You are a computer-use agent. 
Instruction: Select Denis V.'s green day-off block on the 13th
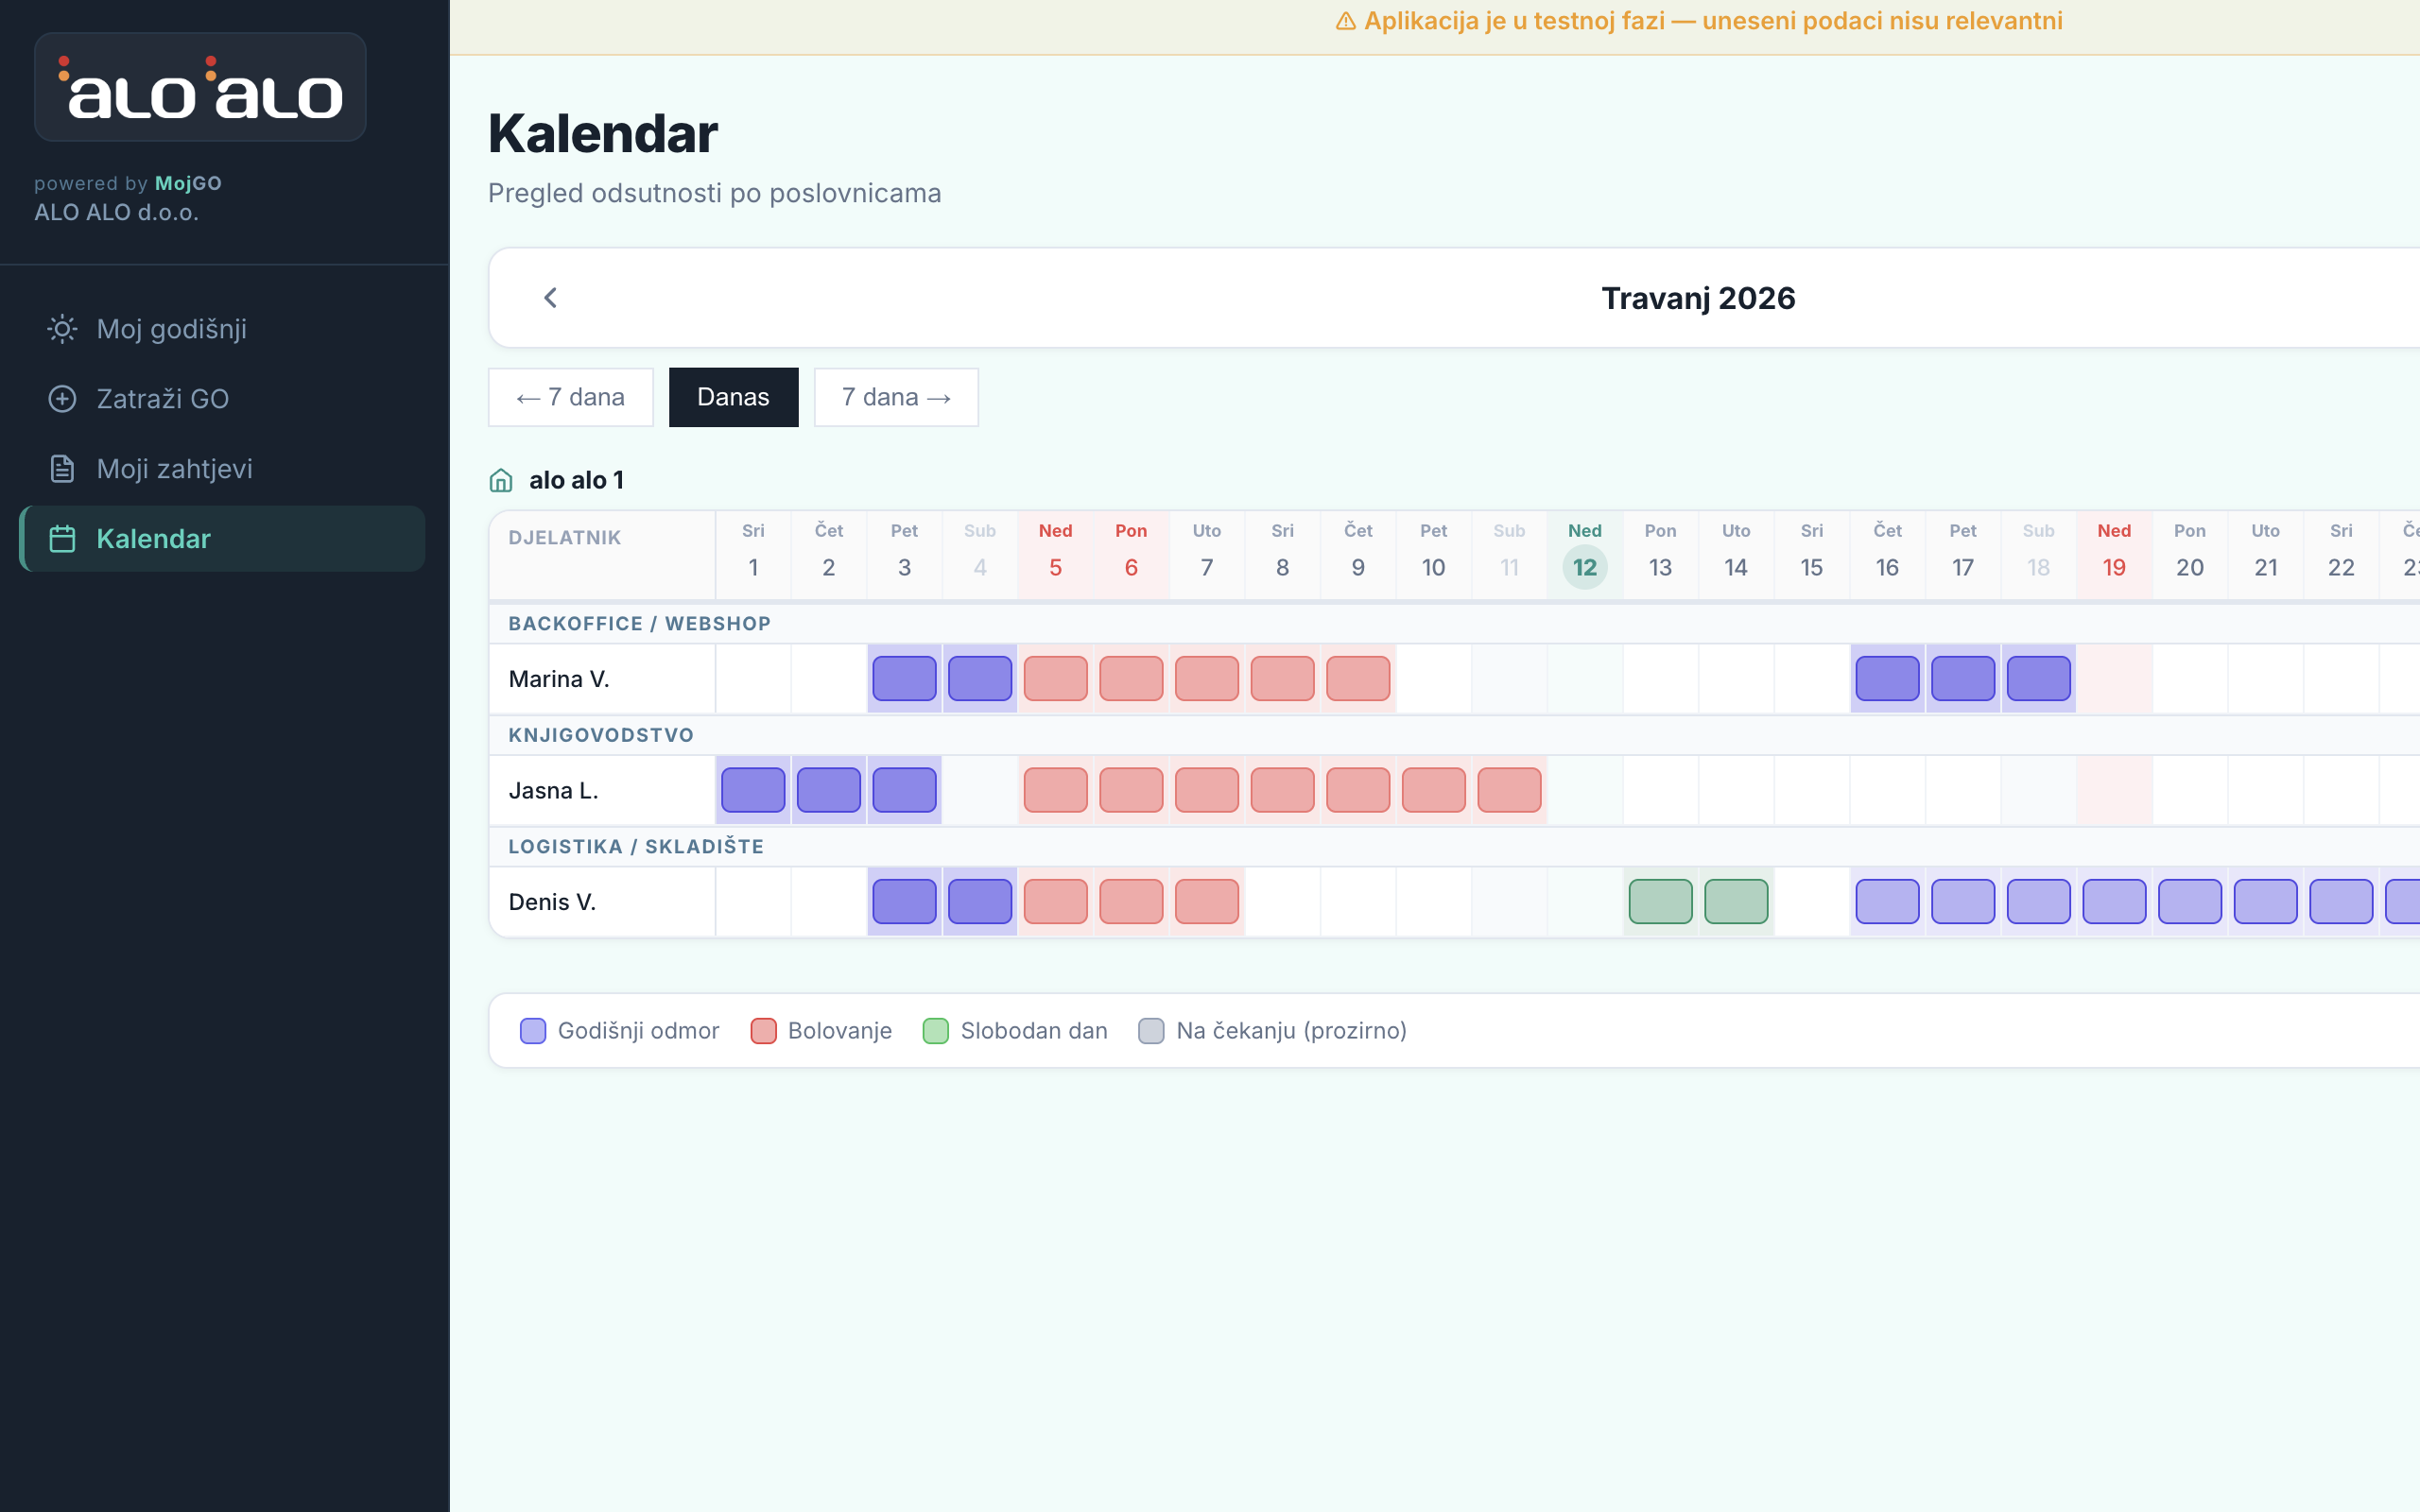[1660, 902]
